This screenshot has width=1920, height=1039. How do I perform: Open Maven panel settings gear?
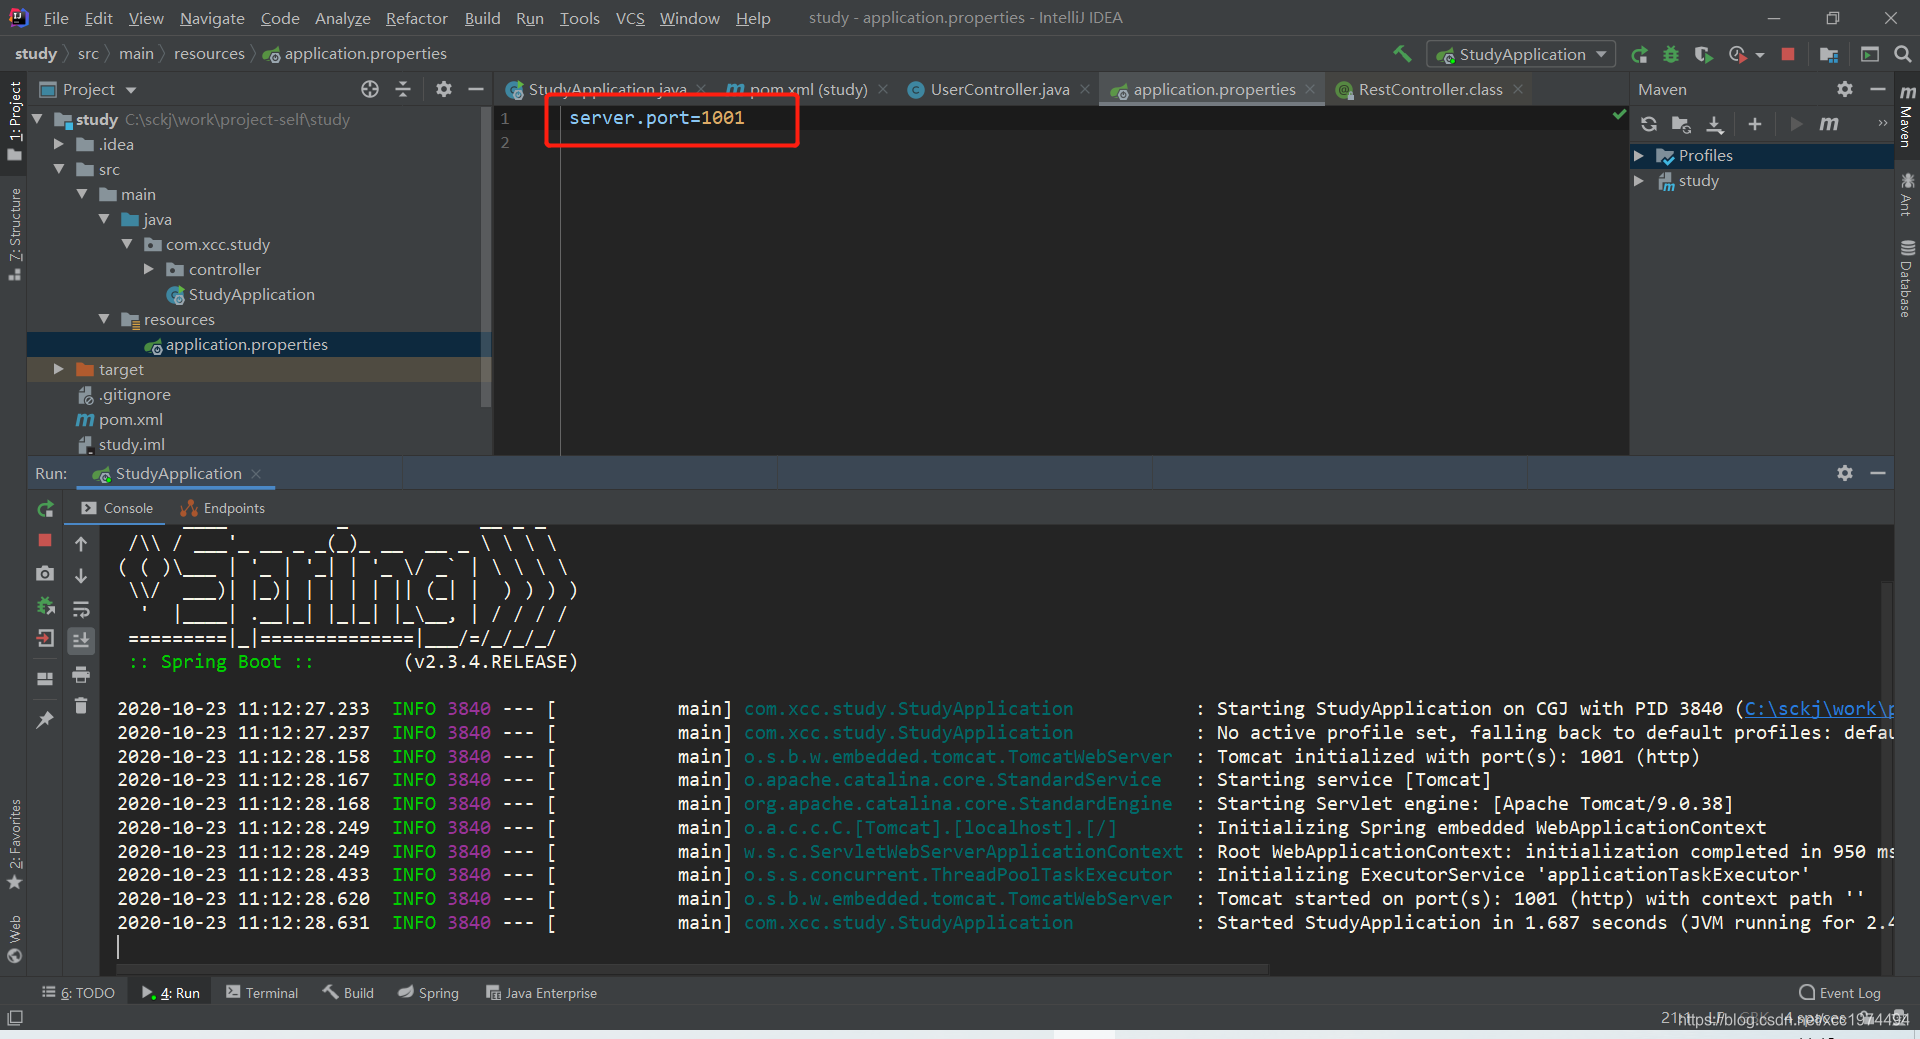[1845, 89]
